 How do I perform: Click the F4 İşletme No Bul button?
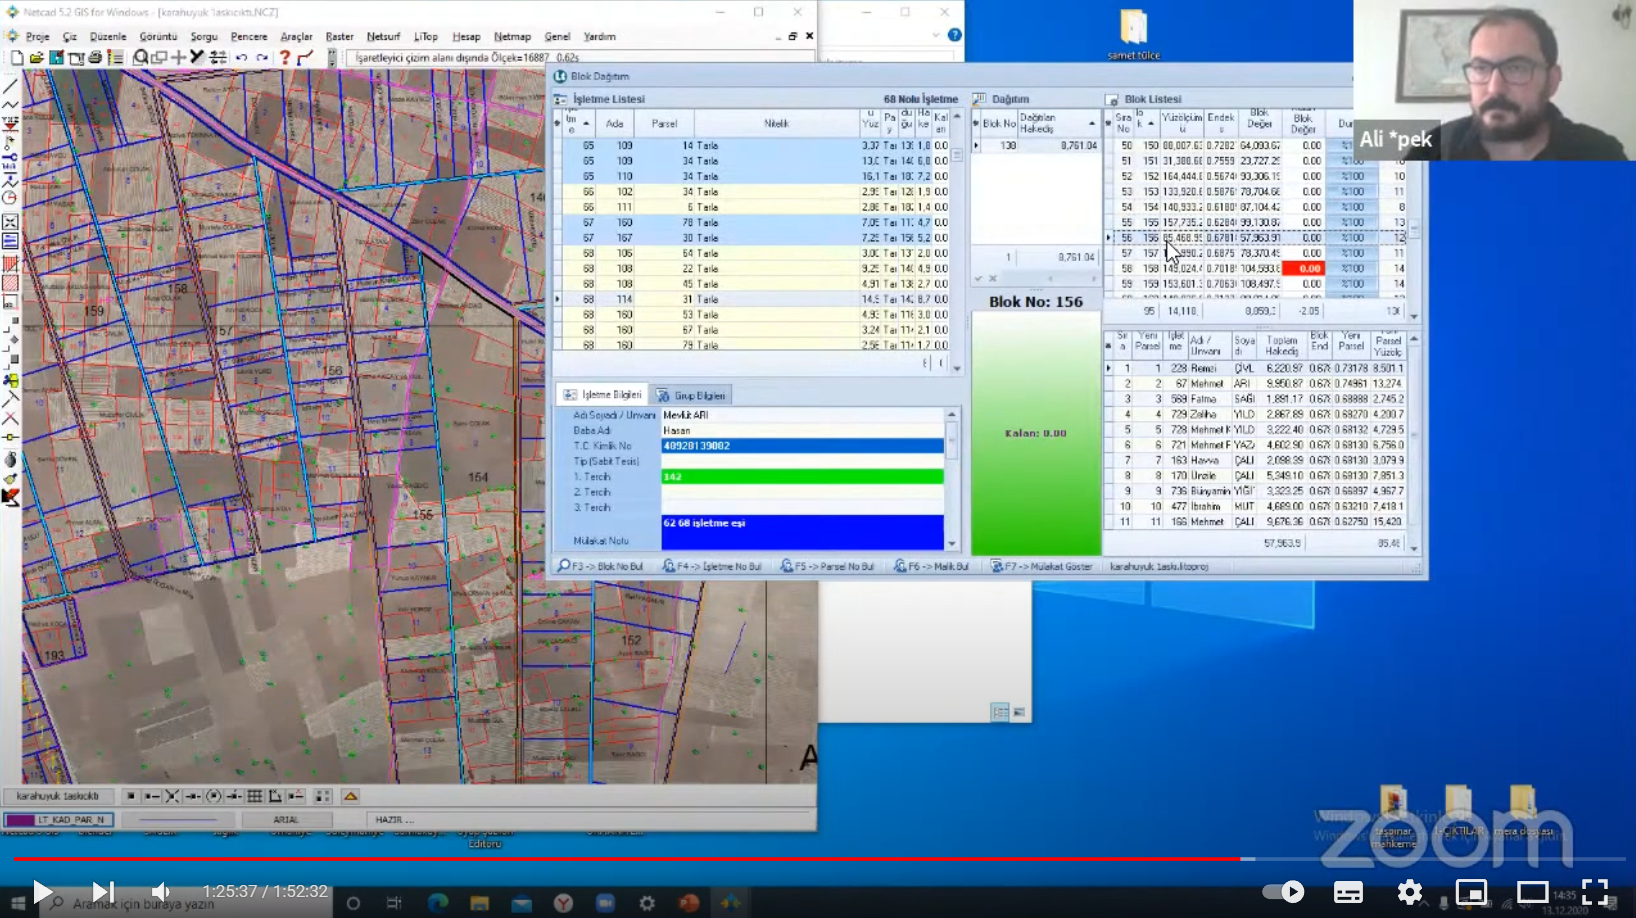coord(712,566)
